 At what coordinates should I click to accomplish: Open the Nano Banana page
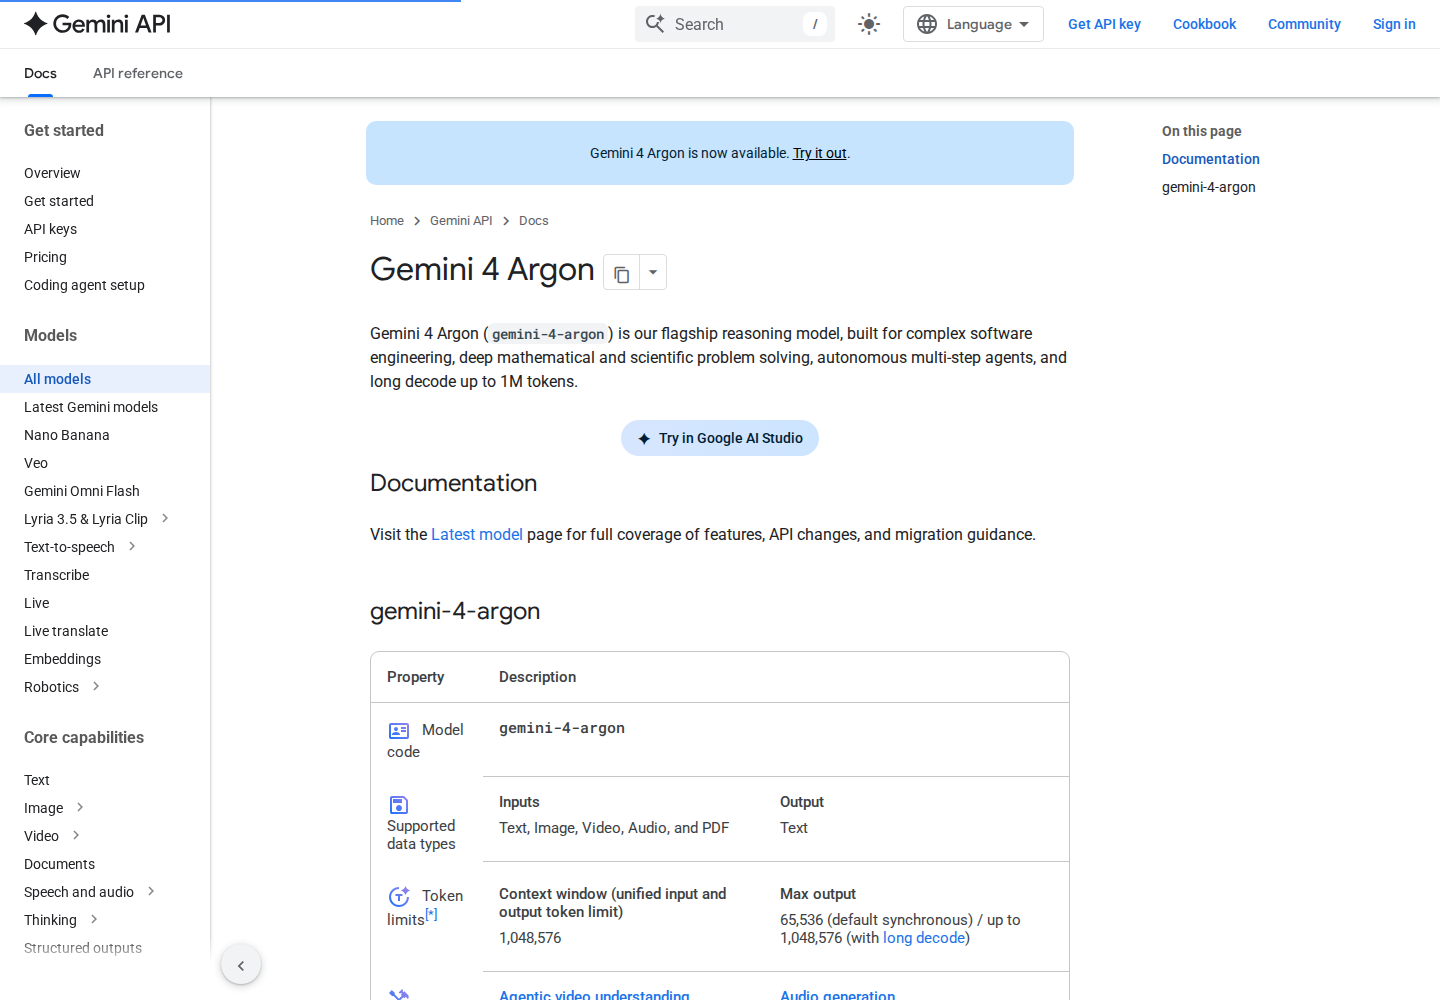(67, 435)
